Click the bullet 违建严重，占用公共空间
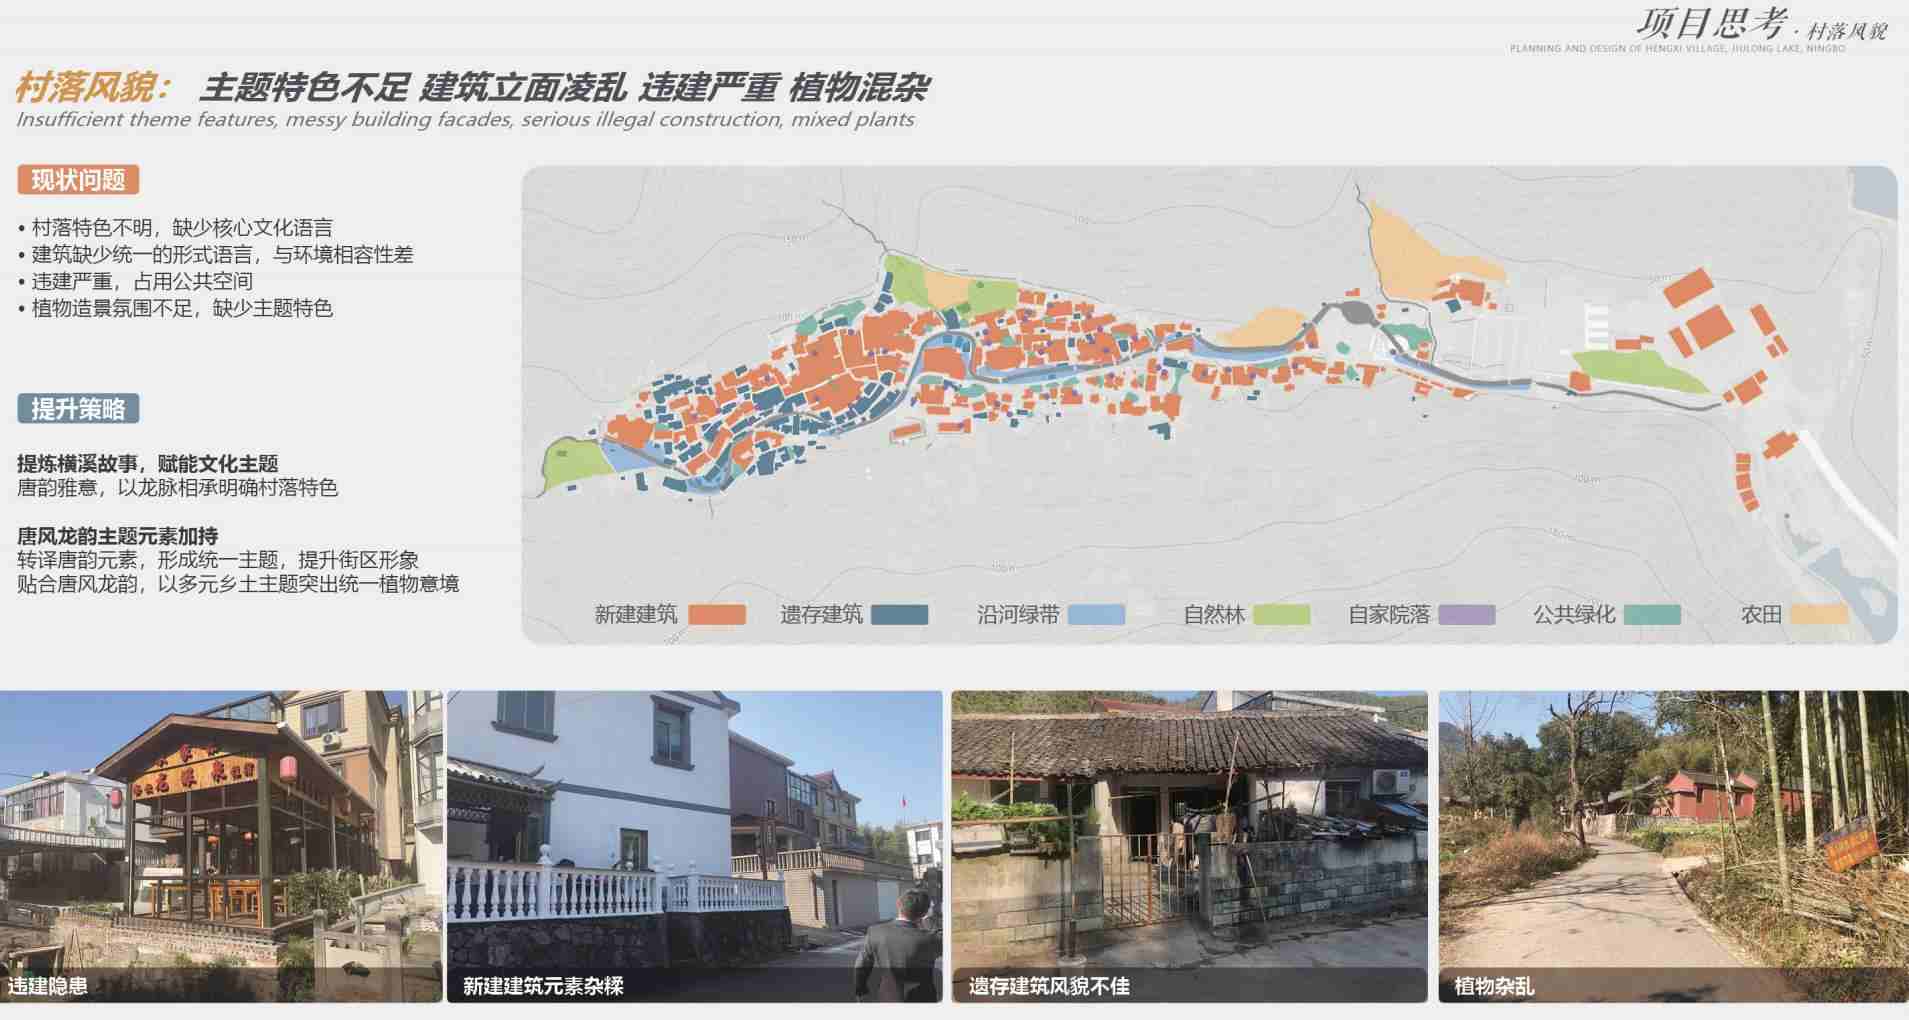The height and width of the screenshot is (1020, 1909). click(x=141, y=282)
